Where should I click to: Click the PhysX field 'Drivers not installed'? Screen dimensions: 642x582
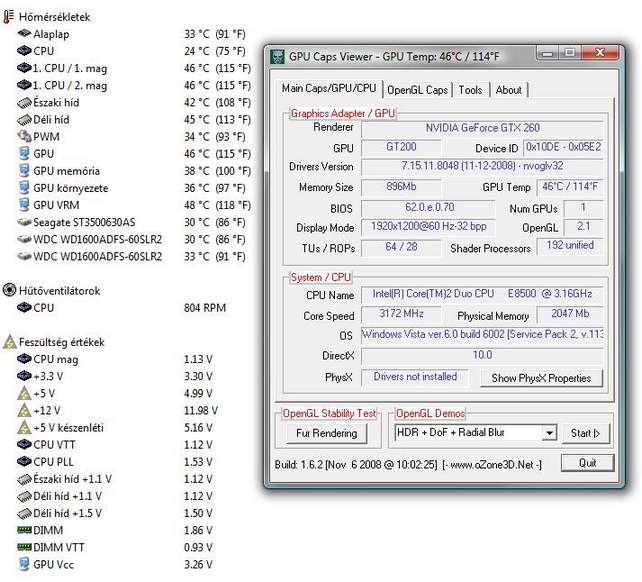click(415, 377)
